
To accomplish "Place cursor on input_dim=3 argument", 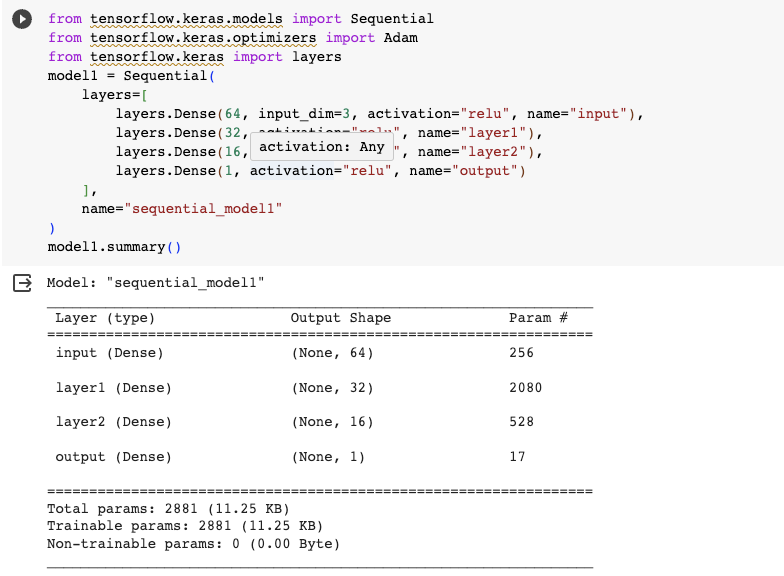I will point(304,114).
